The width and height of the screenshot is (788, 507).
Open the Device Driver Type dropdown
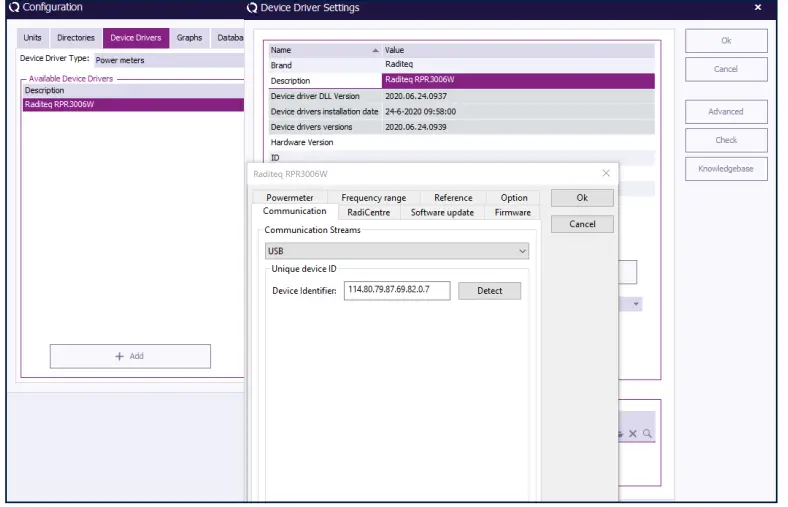168,60
